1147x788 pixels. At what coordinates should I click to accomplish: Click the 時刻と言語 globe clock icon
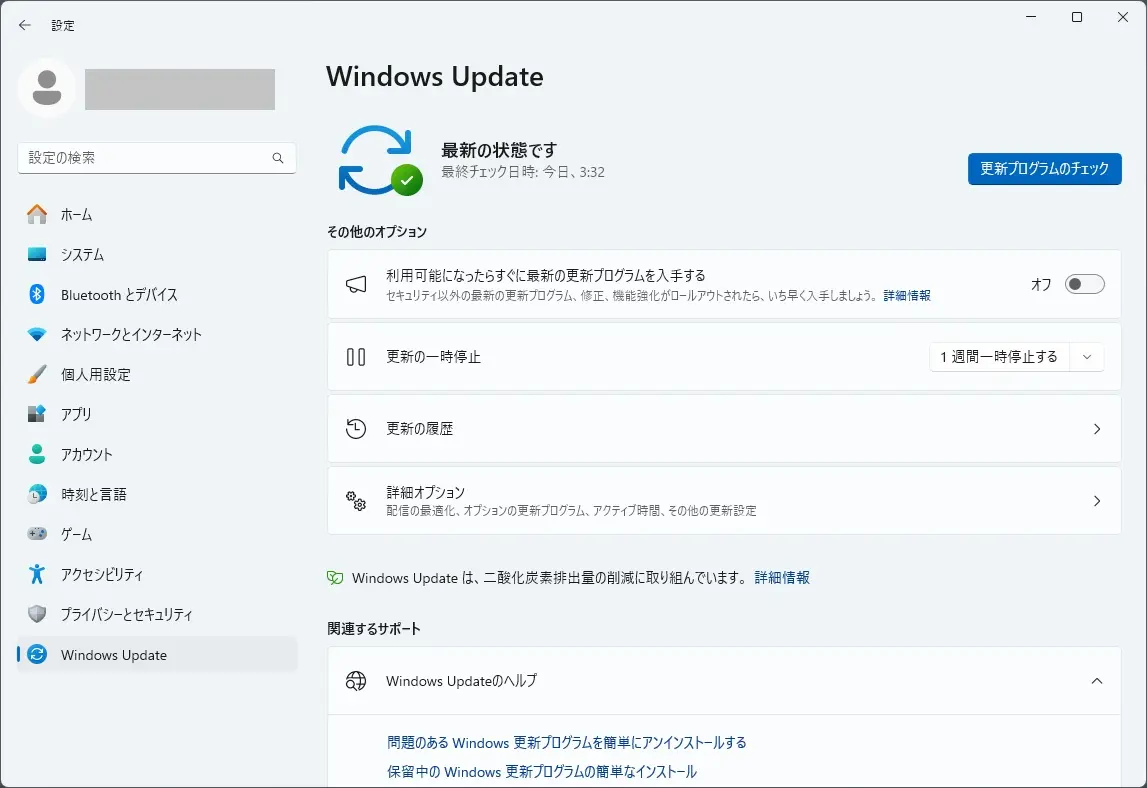point(37,494)
